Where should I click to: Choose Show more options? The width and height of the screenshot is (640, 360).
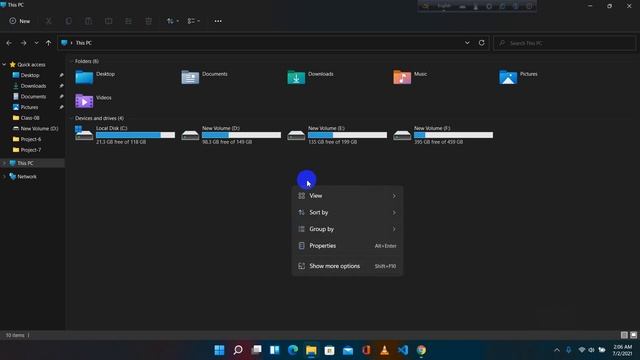pos(347,266)
